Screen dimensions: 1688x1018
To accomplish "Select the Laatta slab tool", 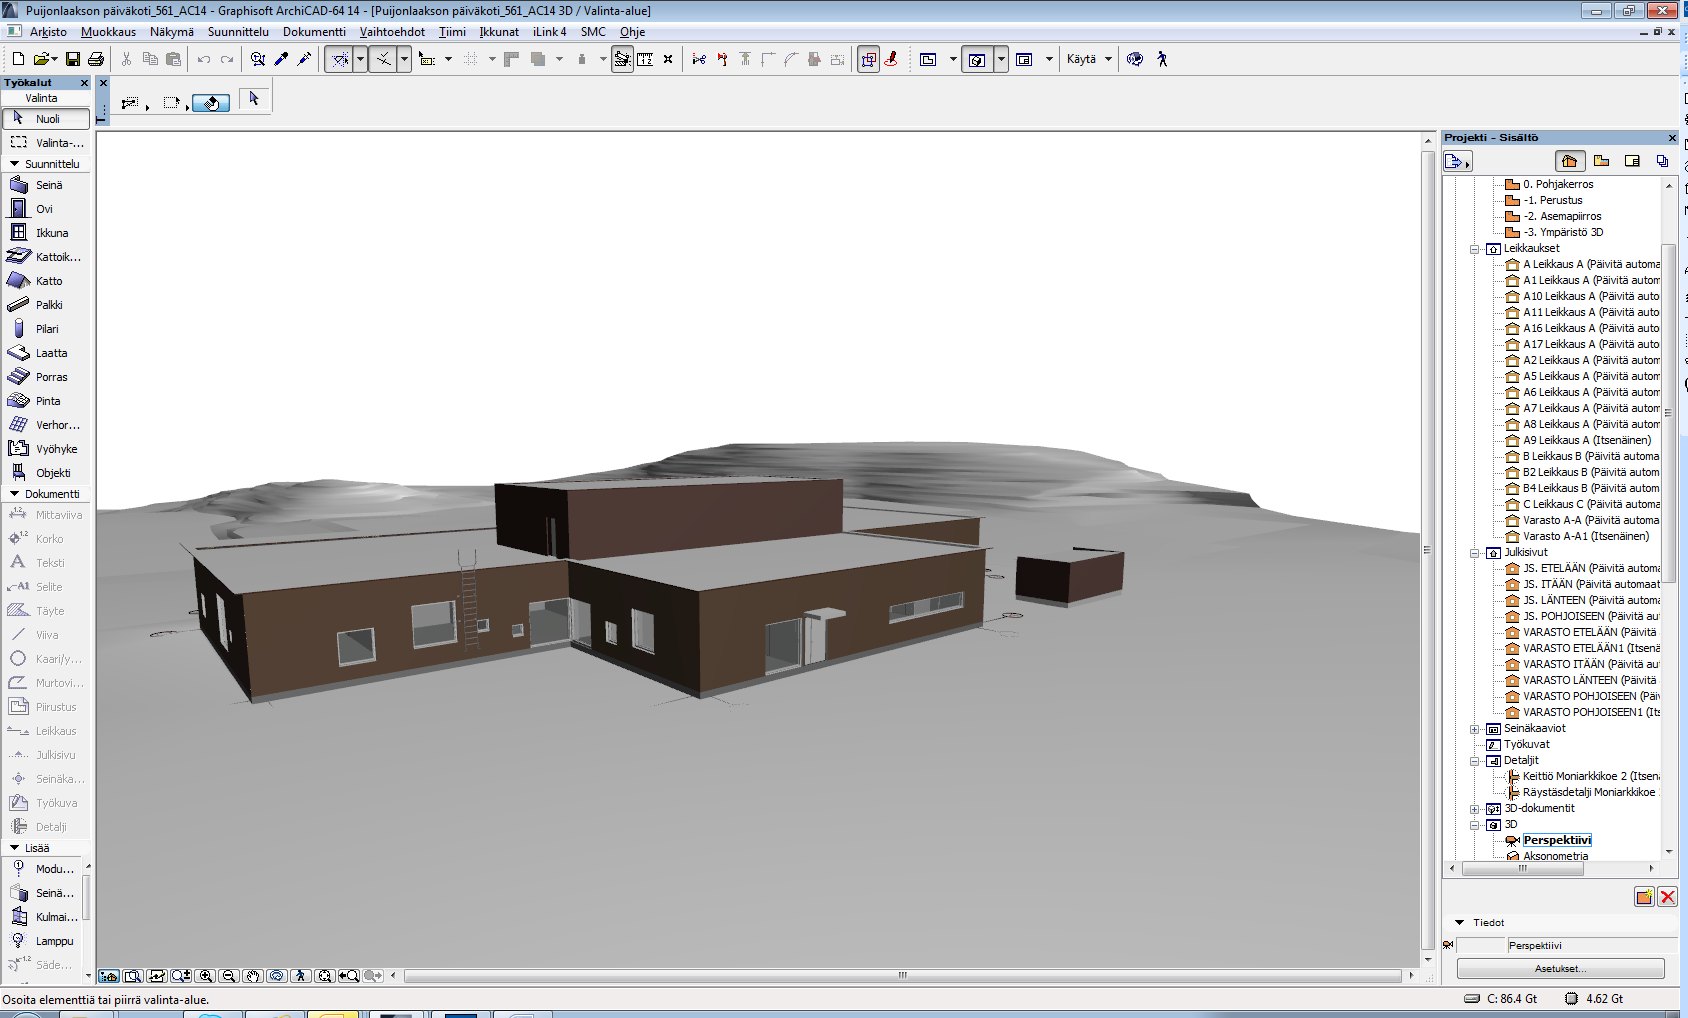I will click(45, 353).
